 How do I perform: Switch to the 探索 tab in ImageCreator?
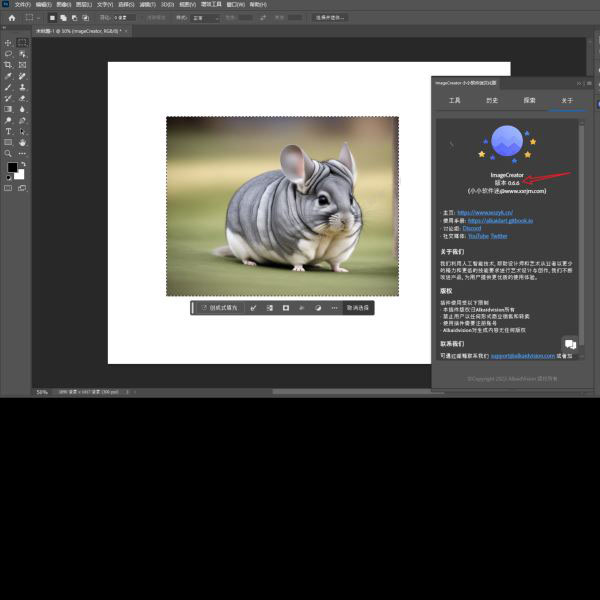click(530, 100)
